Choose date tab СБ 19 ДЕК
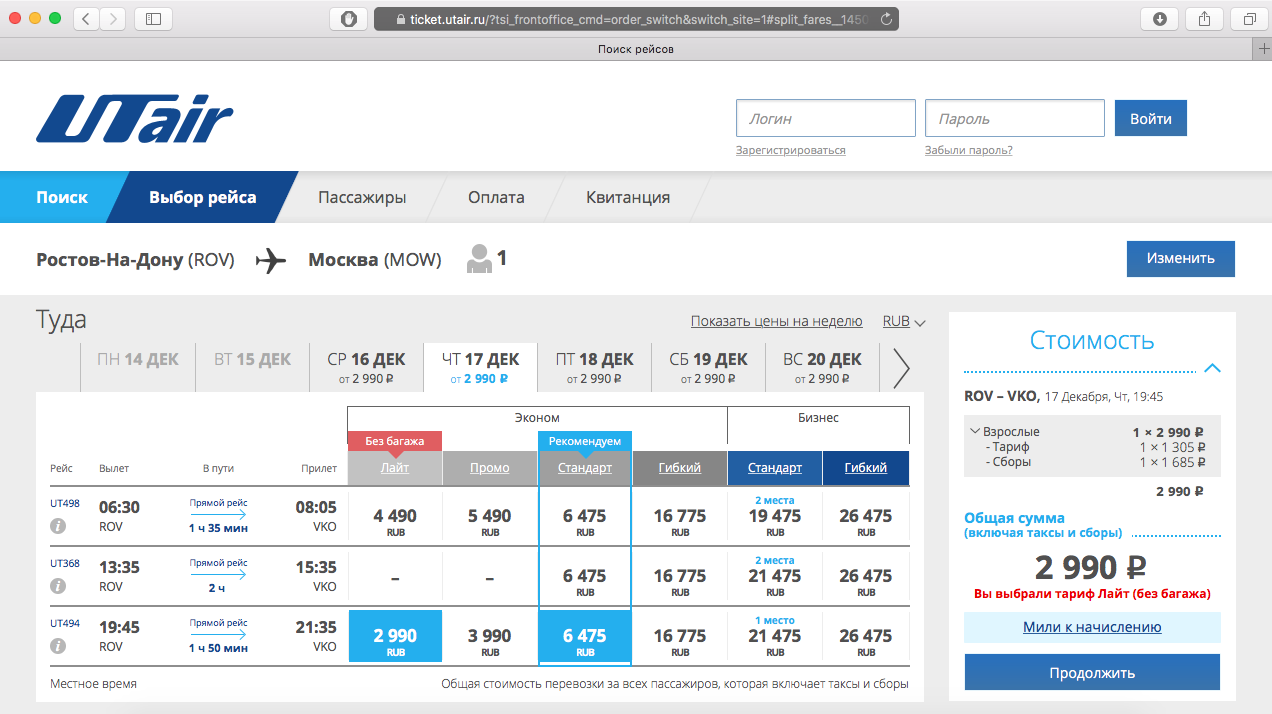 tap(709, 367)
